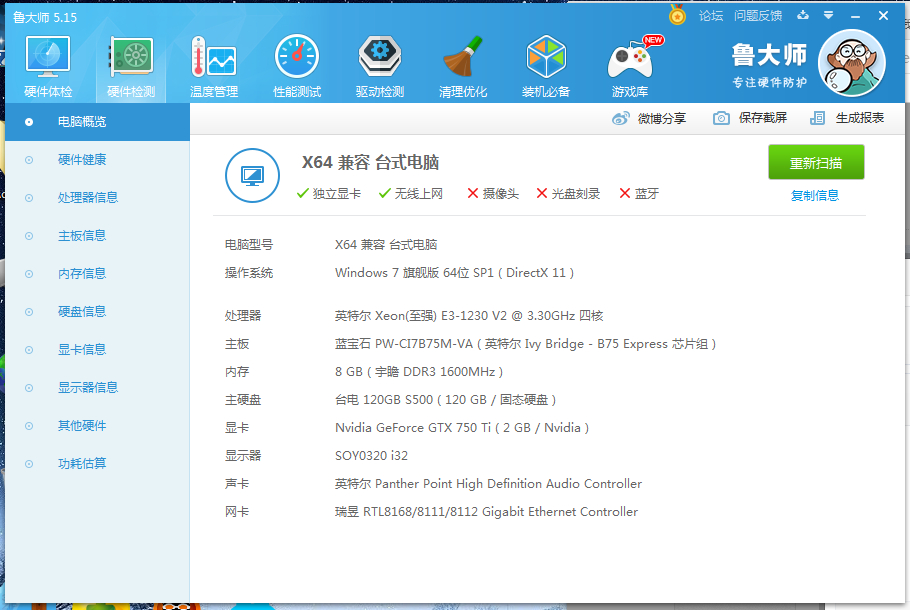The width and height of the screenshot is (910, 610).
Task: Launch 性能测试 performance test icon
Action: click(297, 66)
